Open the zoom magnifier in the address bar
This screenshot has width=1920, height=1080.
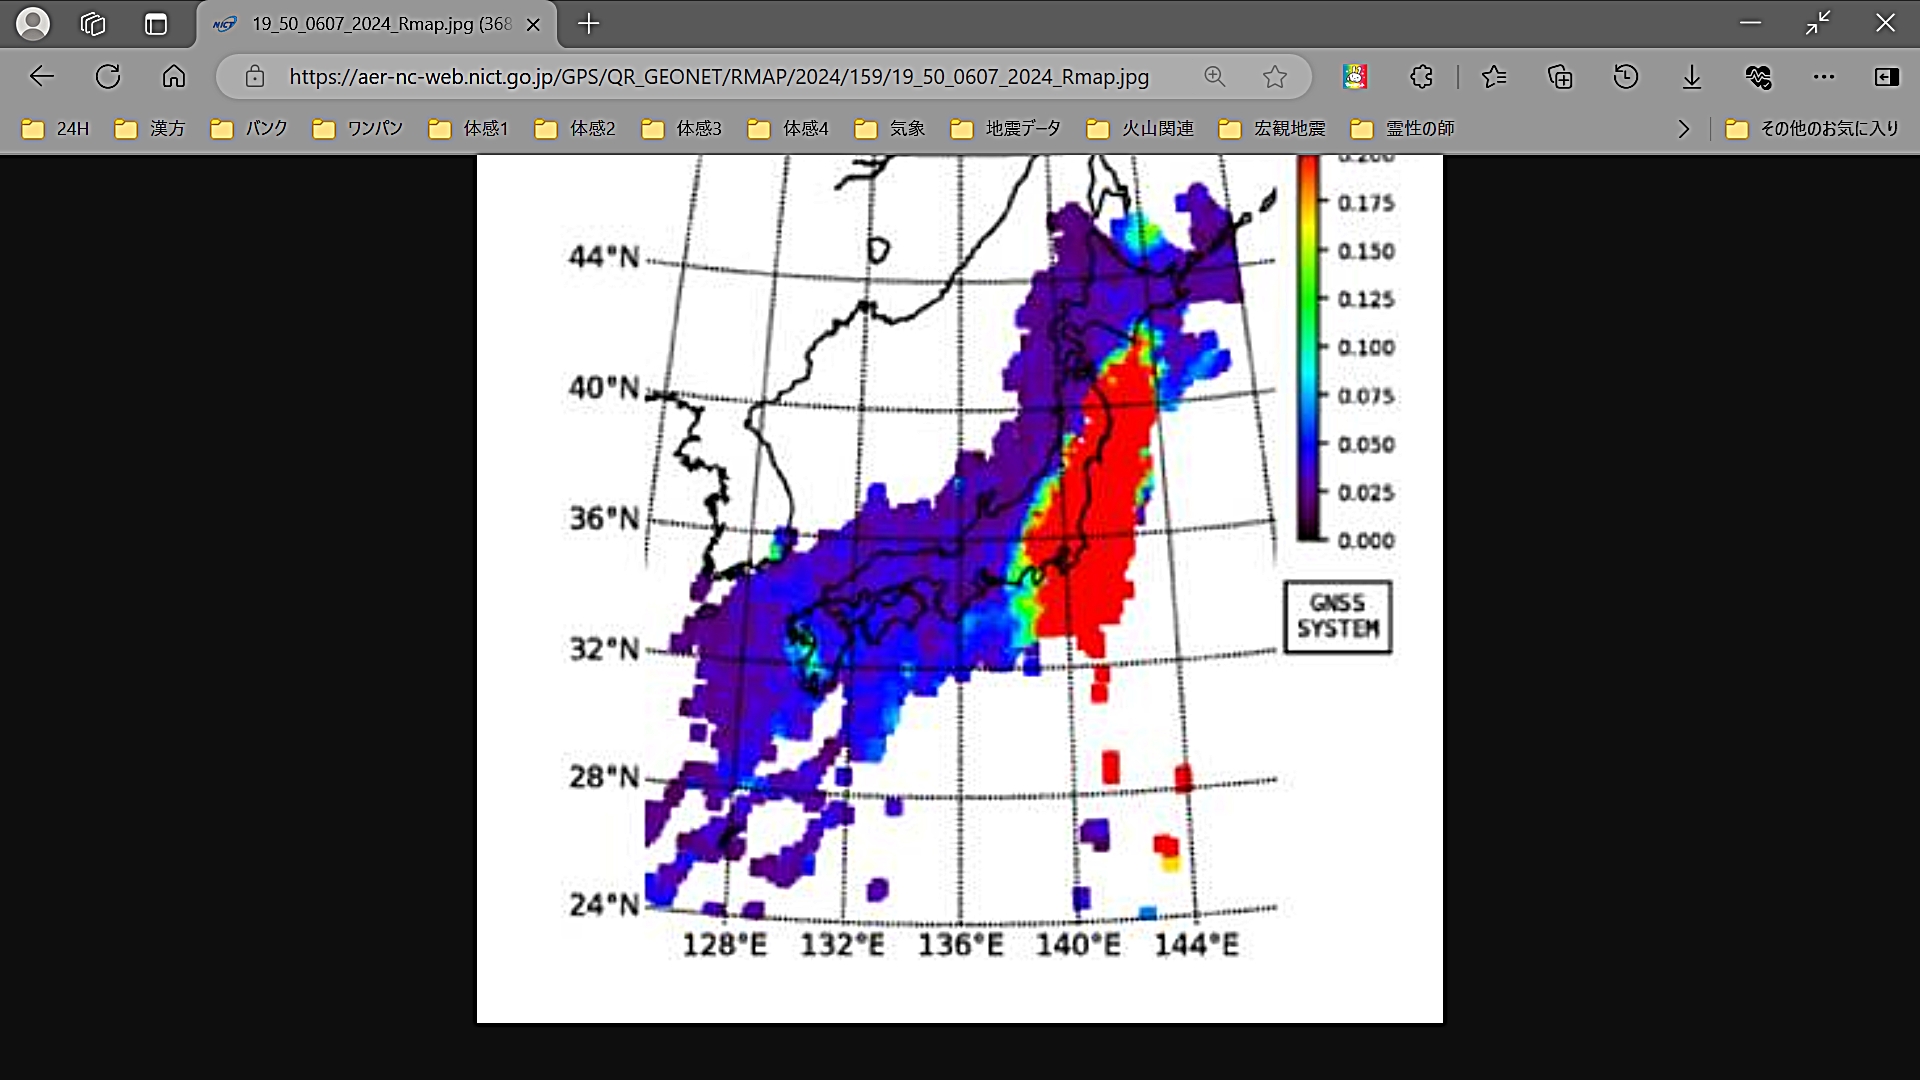[1214, 77]
